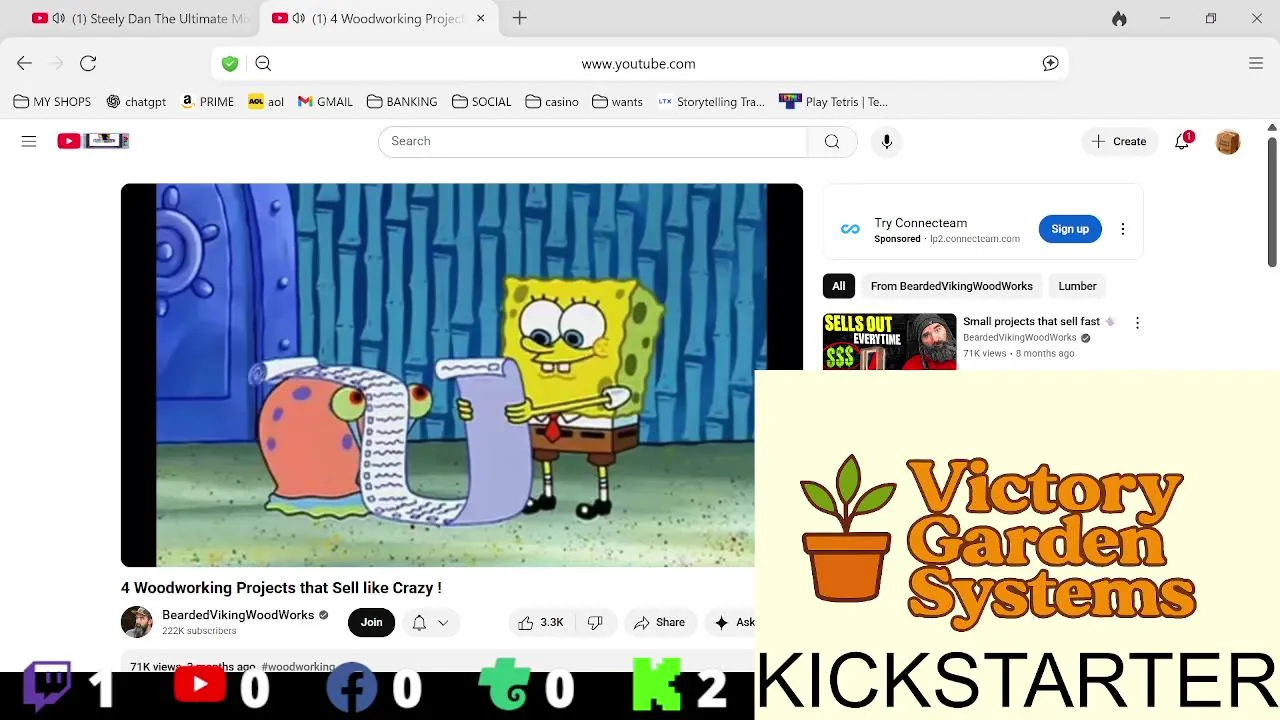Click the Try Connecteam ad title
This screenshot has width=1280, height=720.
[920, 223]
